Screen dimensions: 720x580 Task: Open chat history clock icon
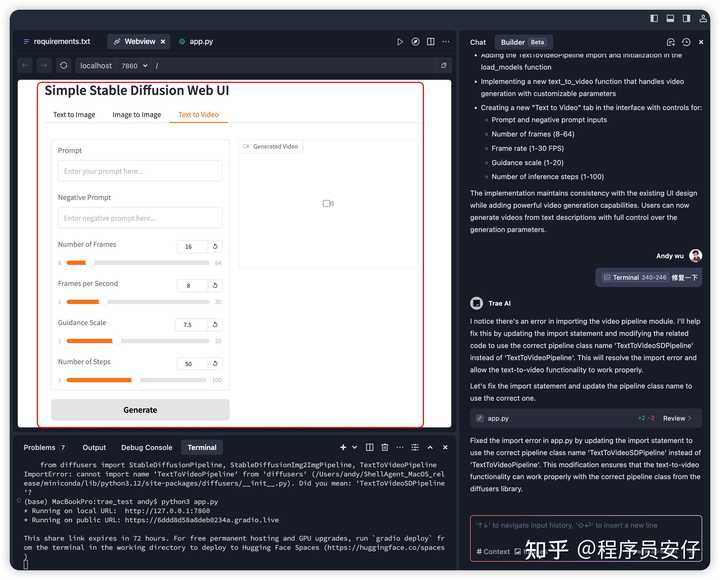(686, 42)
